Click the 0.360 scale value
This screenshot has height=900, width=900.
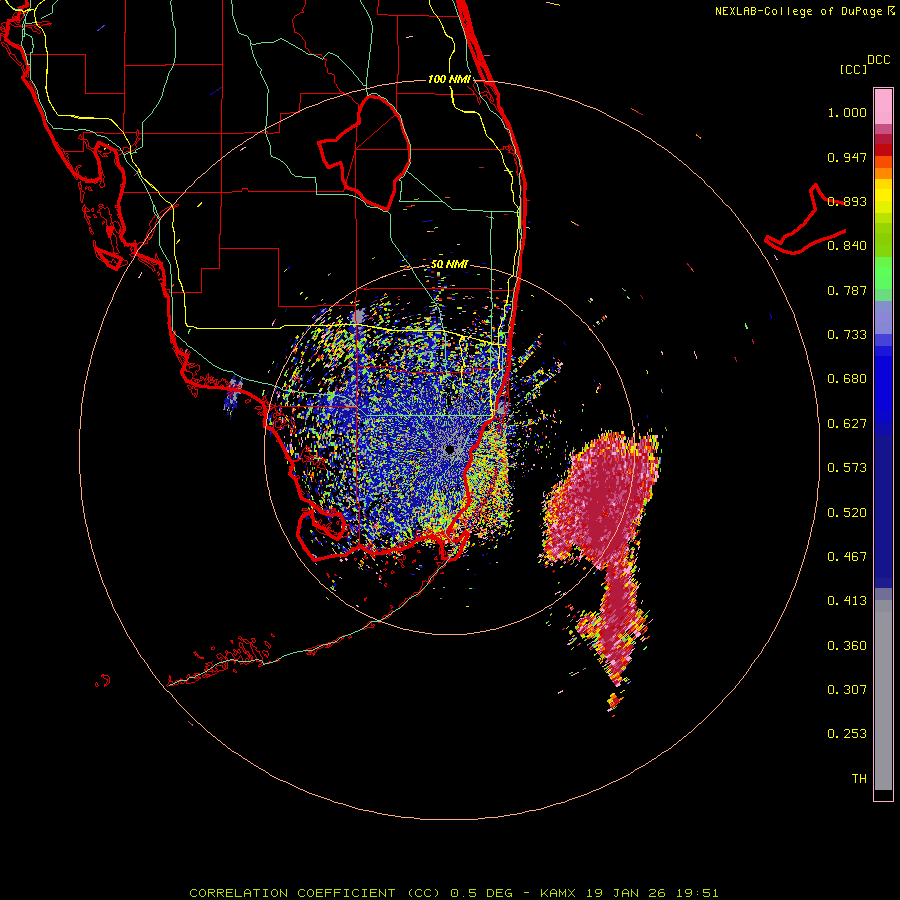[847, 646]
